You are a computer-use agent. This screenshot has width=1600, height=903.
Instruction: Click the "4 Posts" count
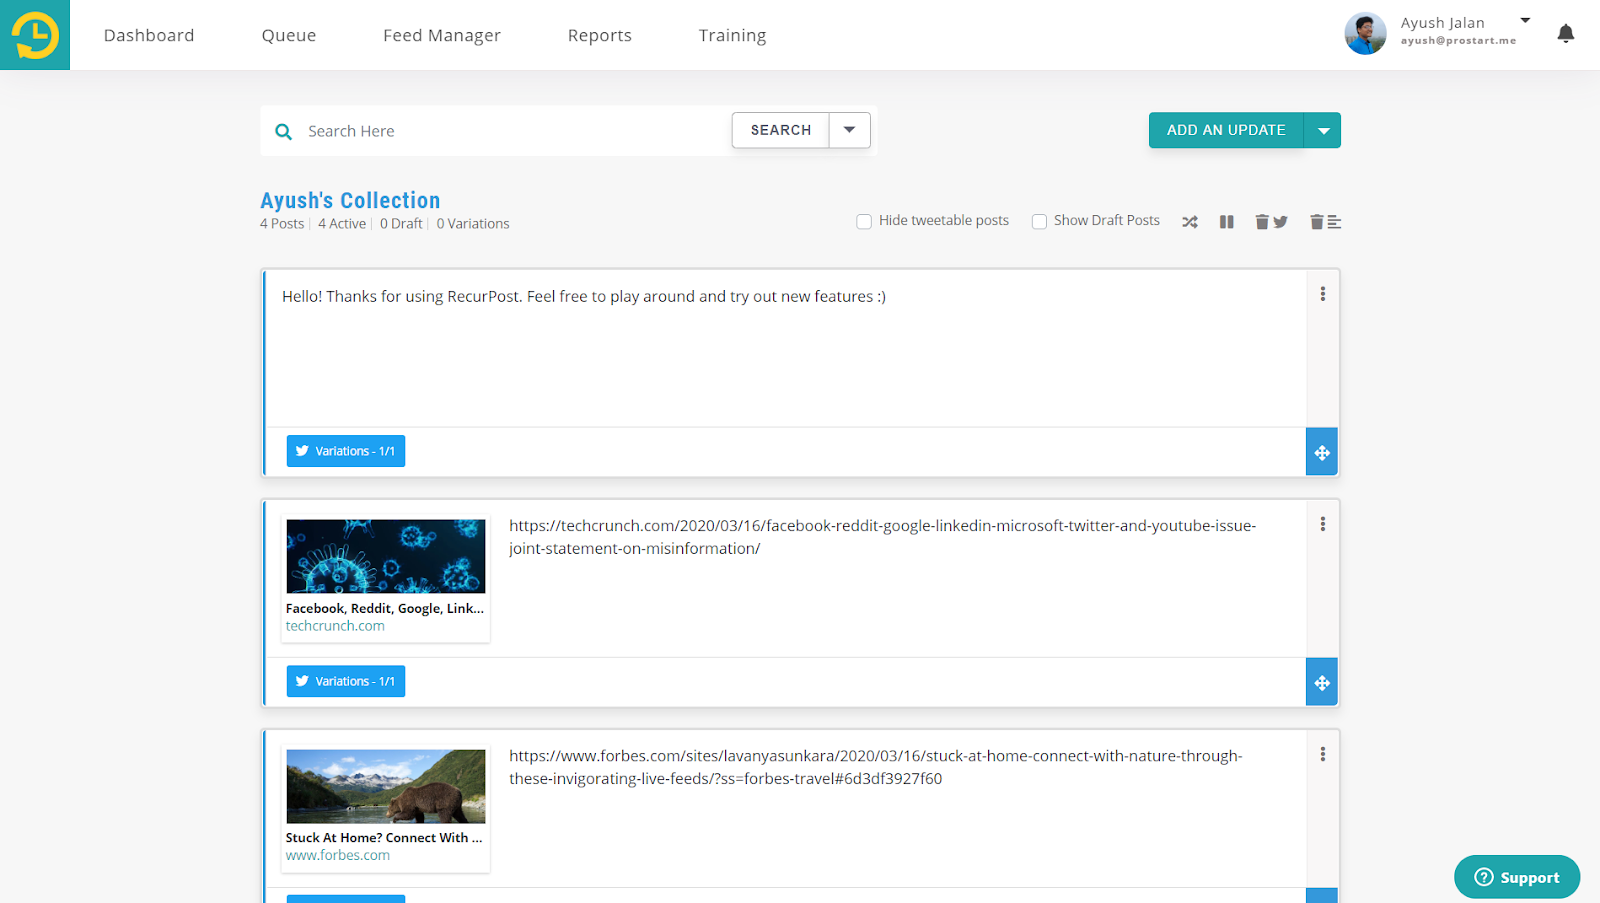pyautogui.click(x=282, y=224)
